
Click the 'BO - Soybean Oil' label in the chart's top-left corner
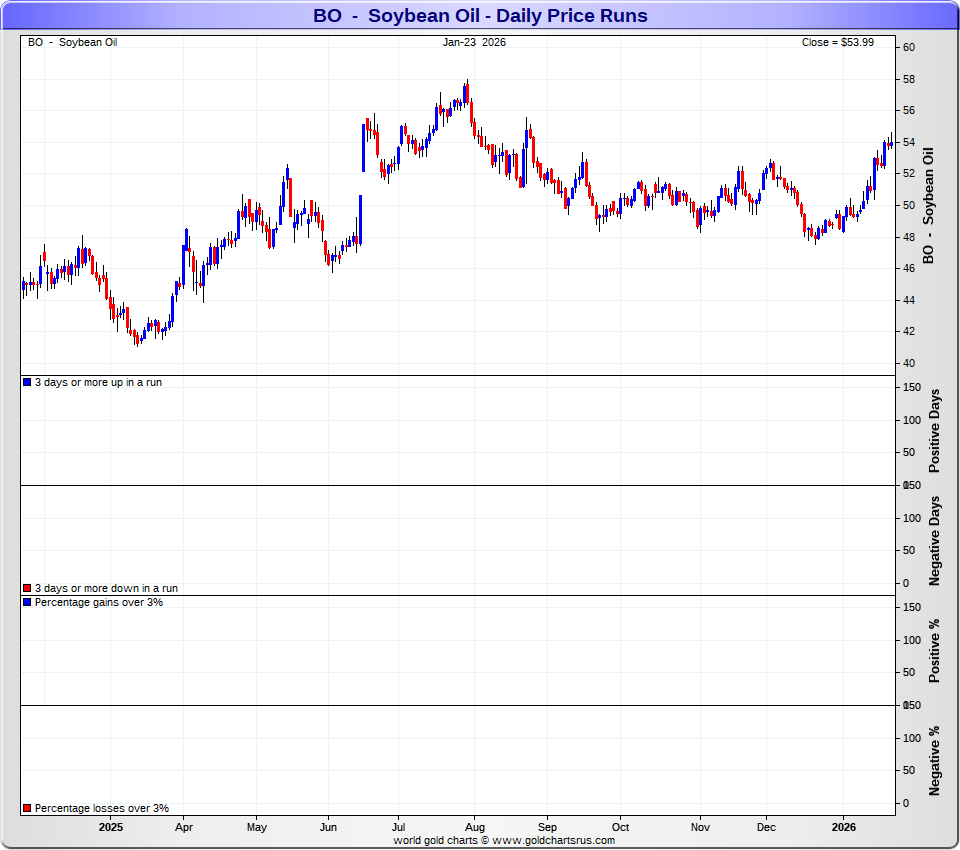[x=72, y=42]
